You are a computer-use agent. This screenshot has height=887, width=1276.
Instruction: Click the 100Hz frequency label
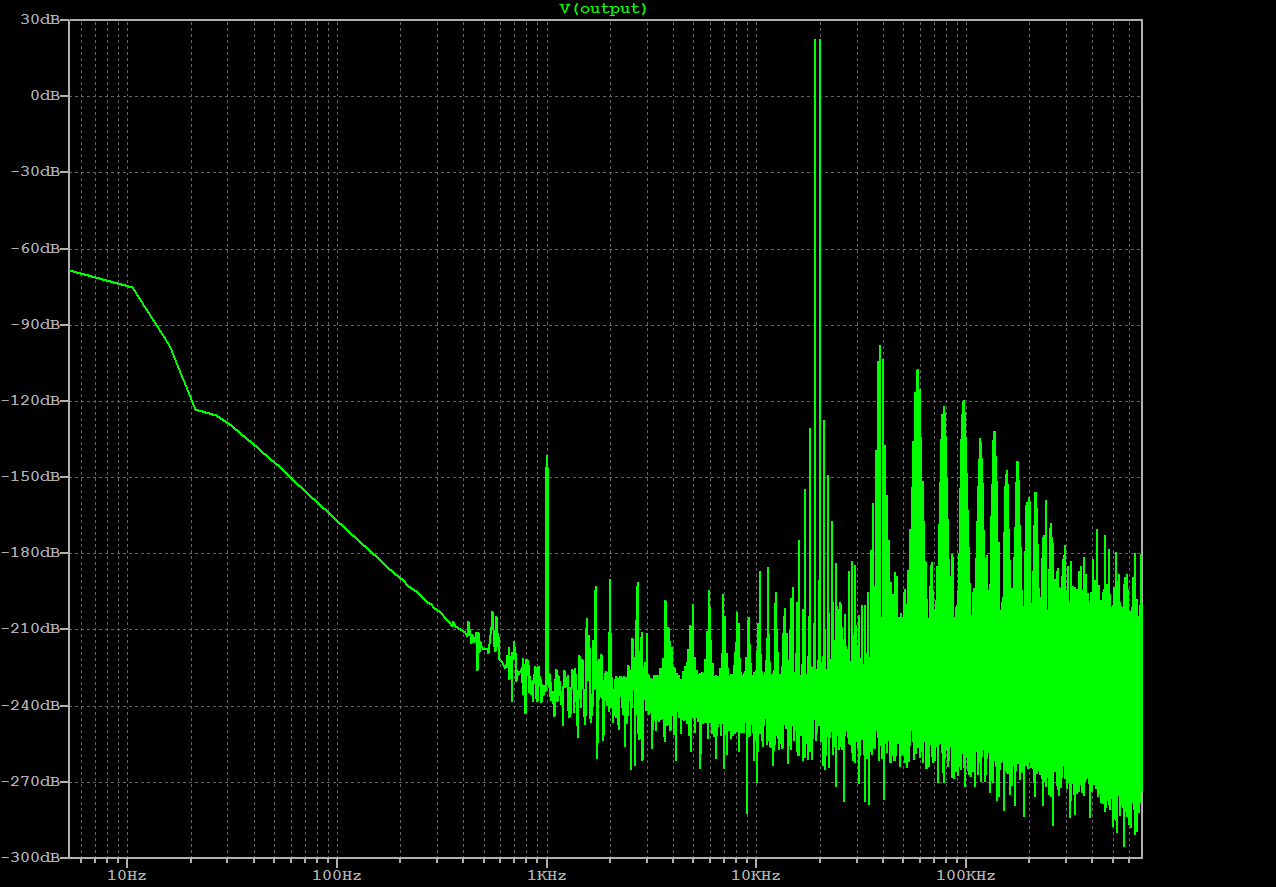pyautogui.click(x=337, y=875)
